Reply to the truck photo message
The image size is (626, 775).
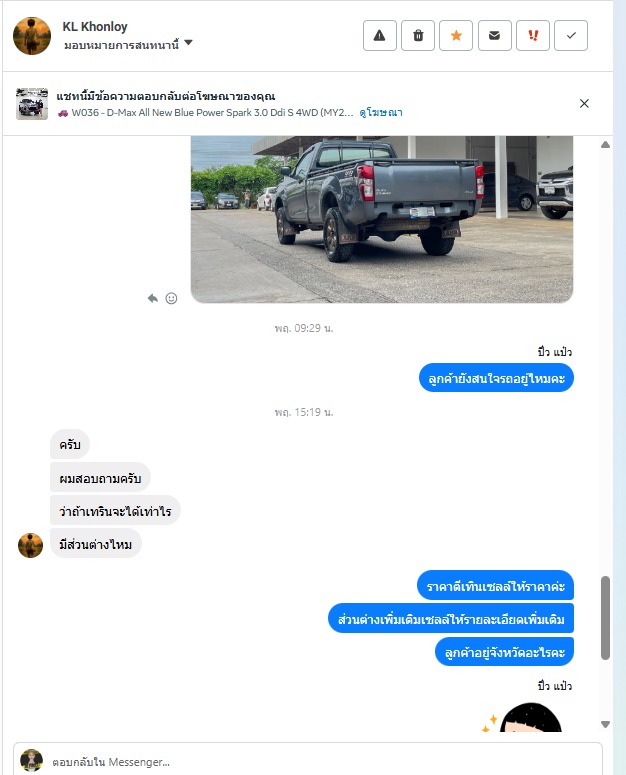[153, 298]
